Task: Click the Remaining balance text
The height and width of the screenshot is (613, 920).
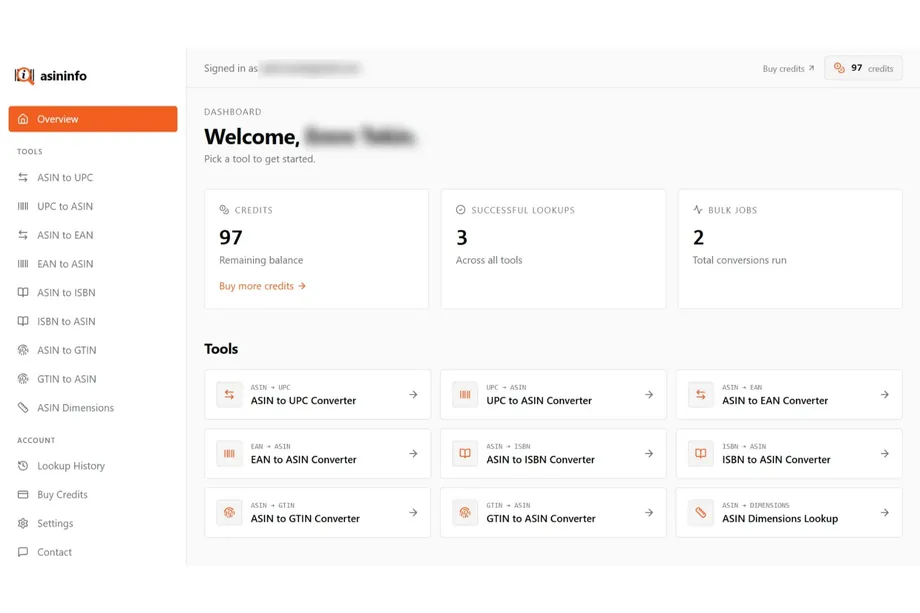Action: [x=261, y=260]
